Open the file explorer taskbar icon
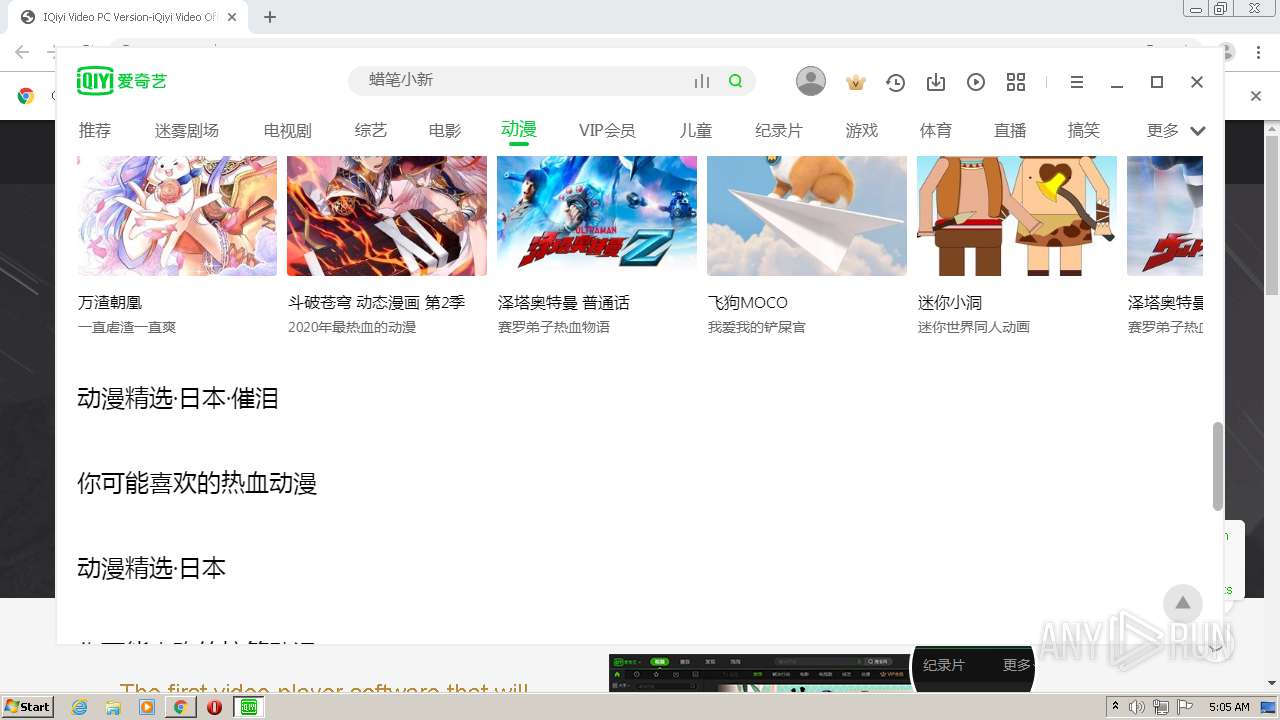The height and width of the screenshot is (720, 1280). click(113, 707)
